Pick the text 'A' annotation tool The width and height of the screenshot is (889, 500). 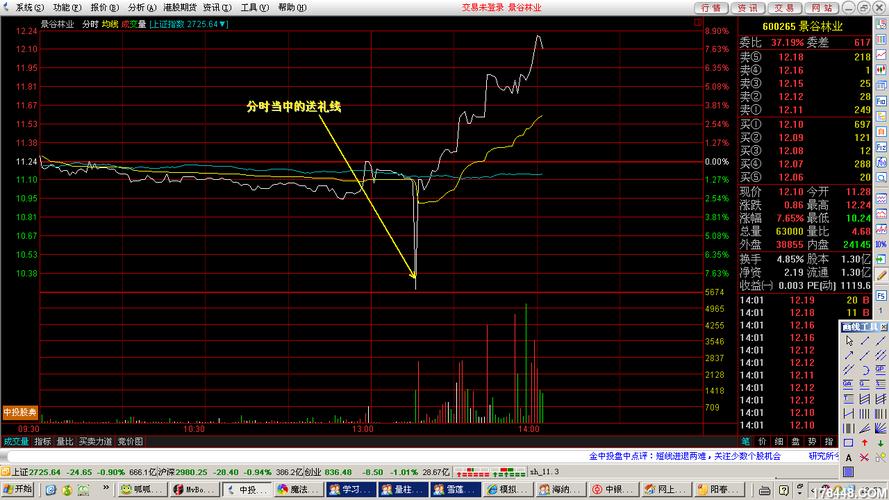coord(848,457)
